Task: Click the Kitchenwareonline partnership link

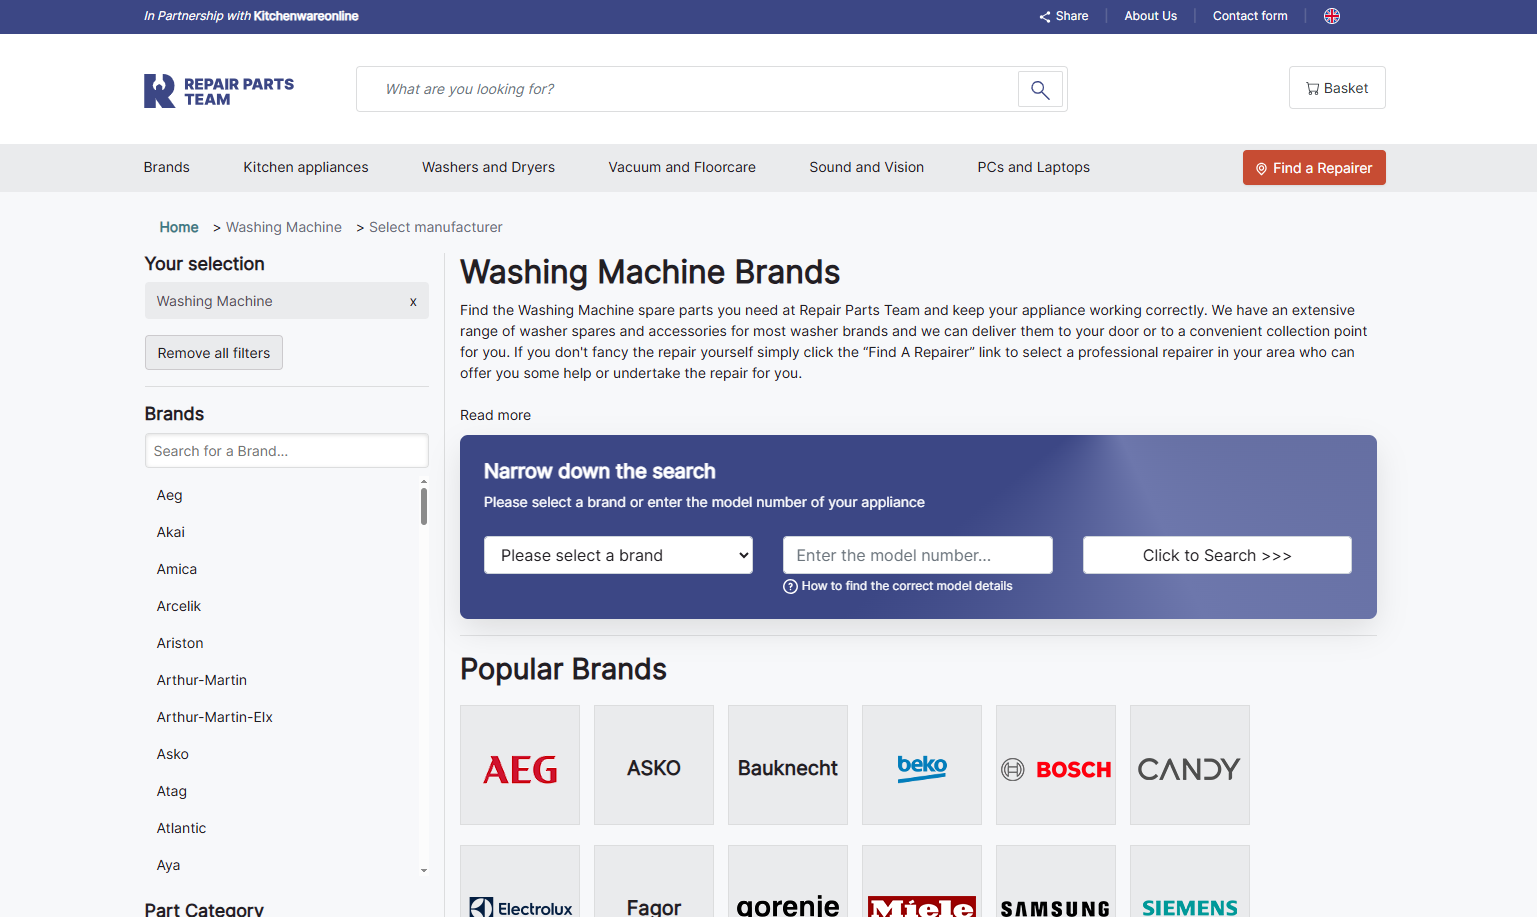Action: coord(306,16)
